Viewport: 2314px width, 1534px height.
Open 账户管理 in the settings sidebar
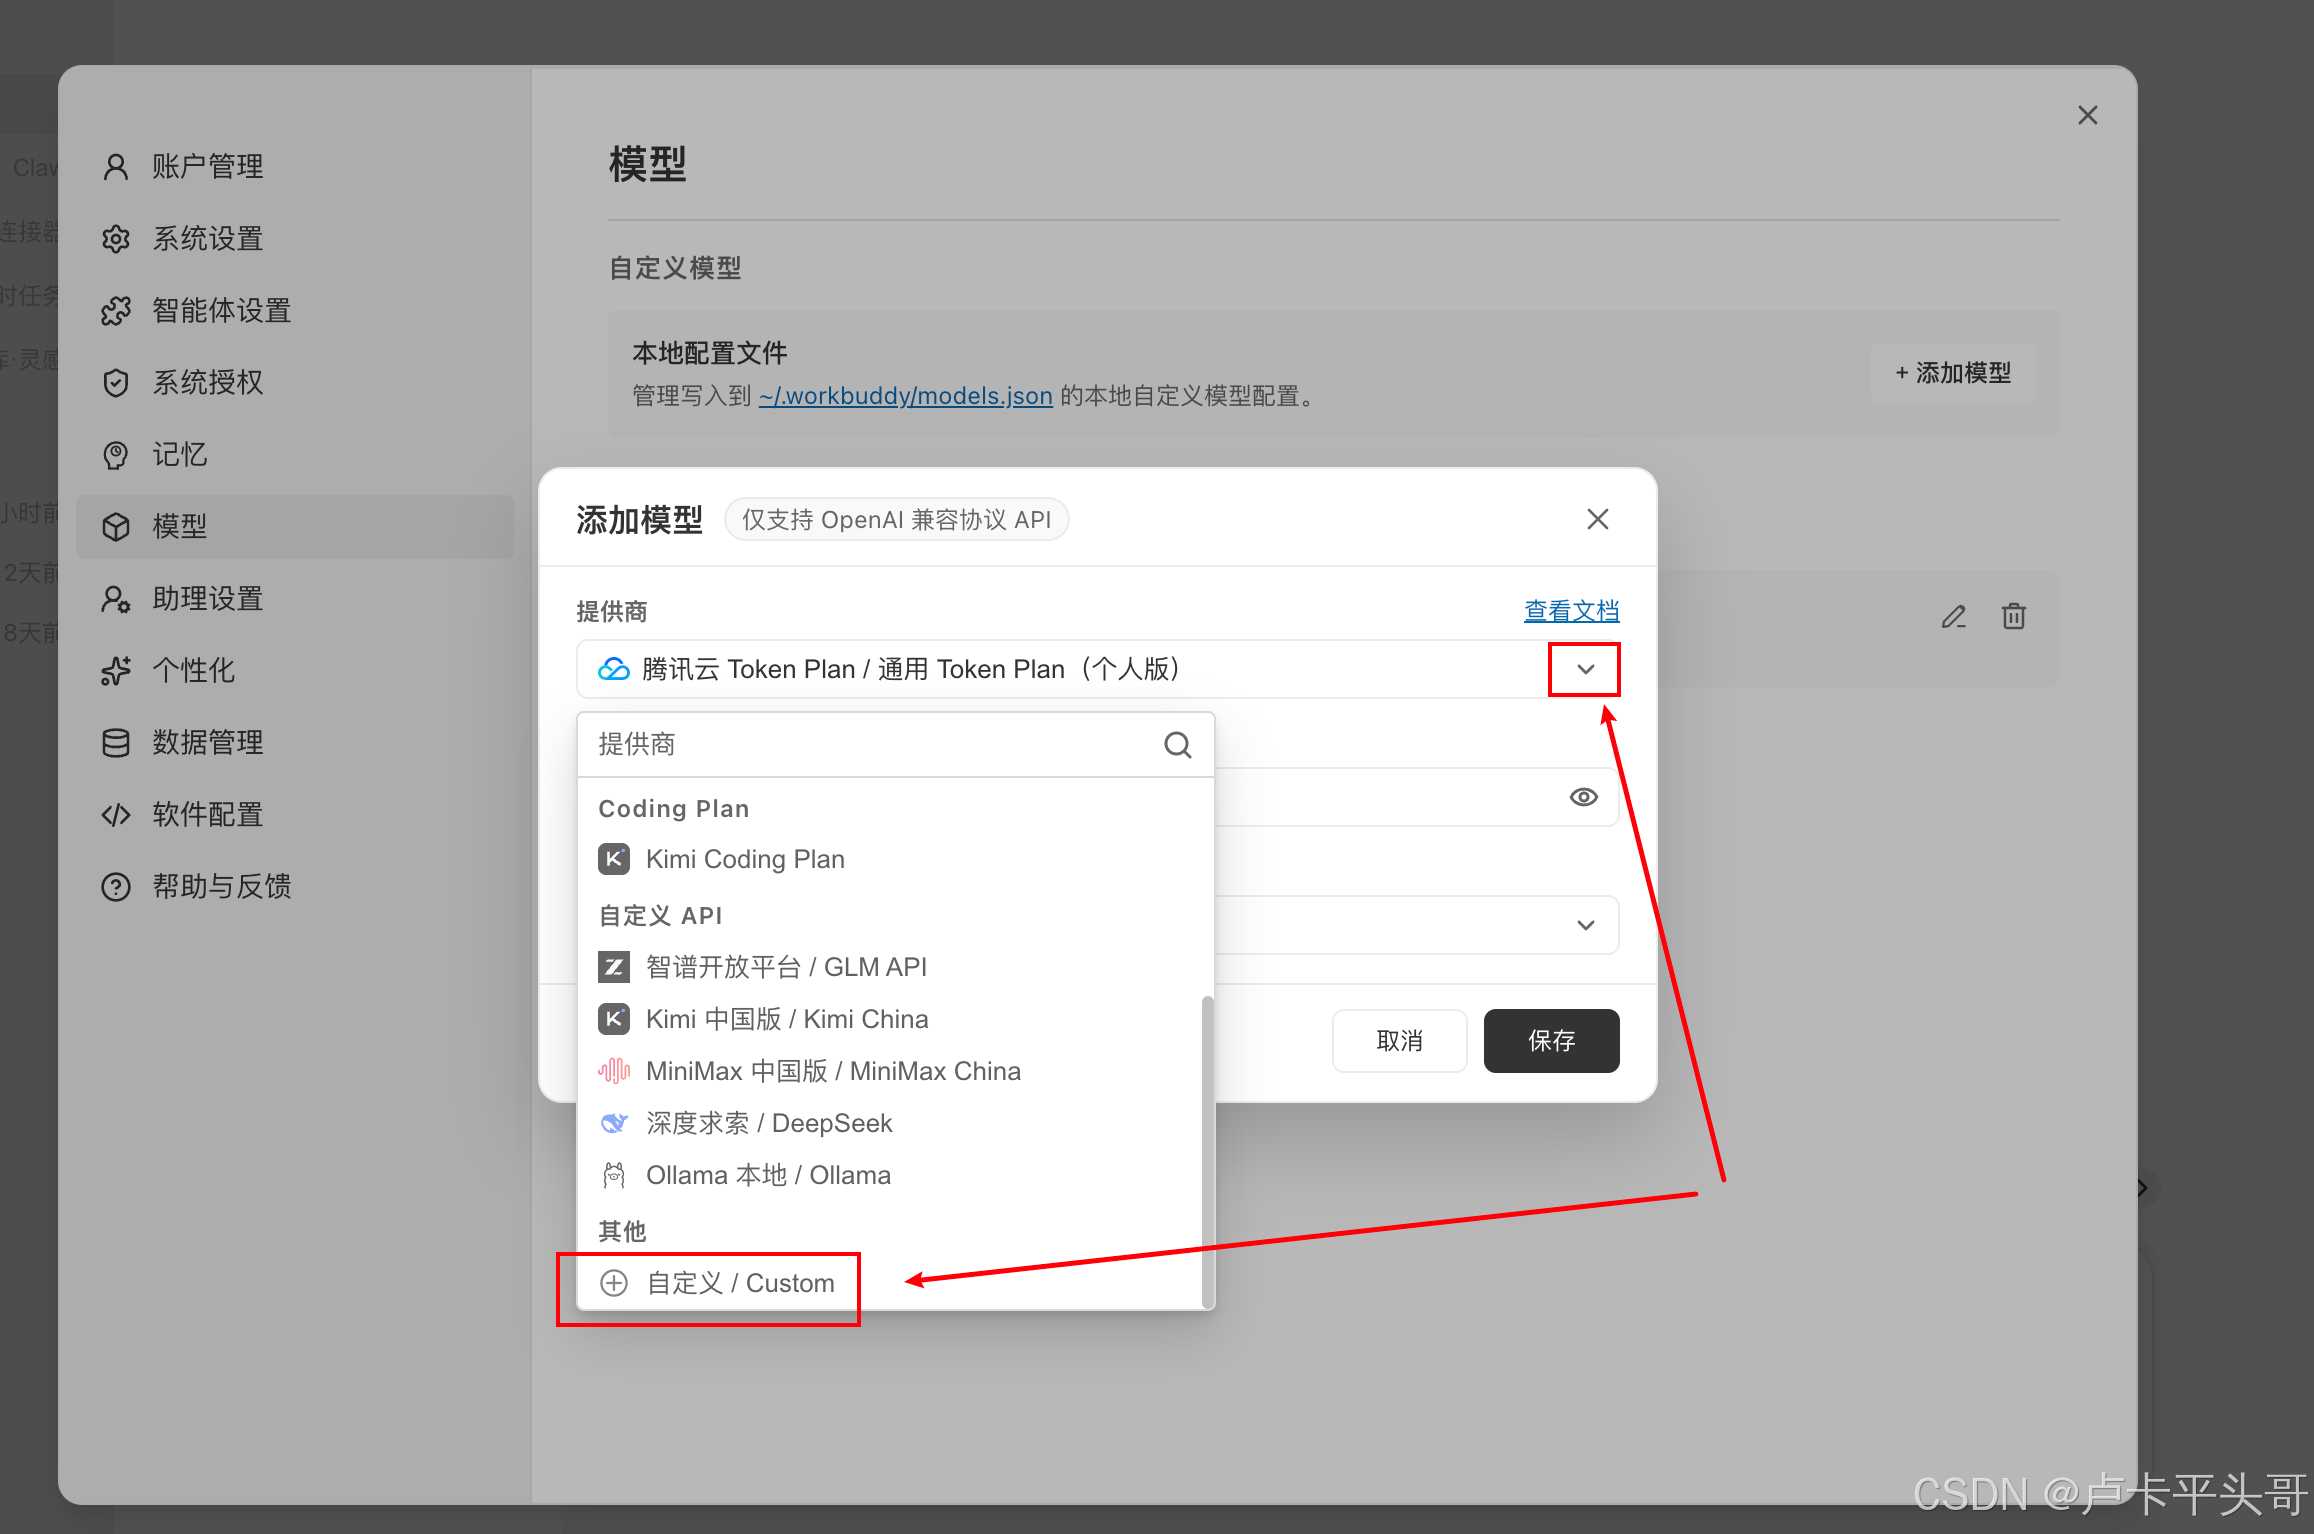(294, 166)
